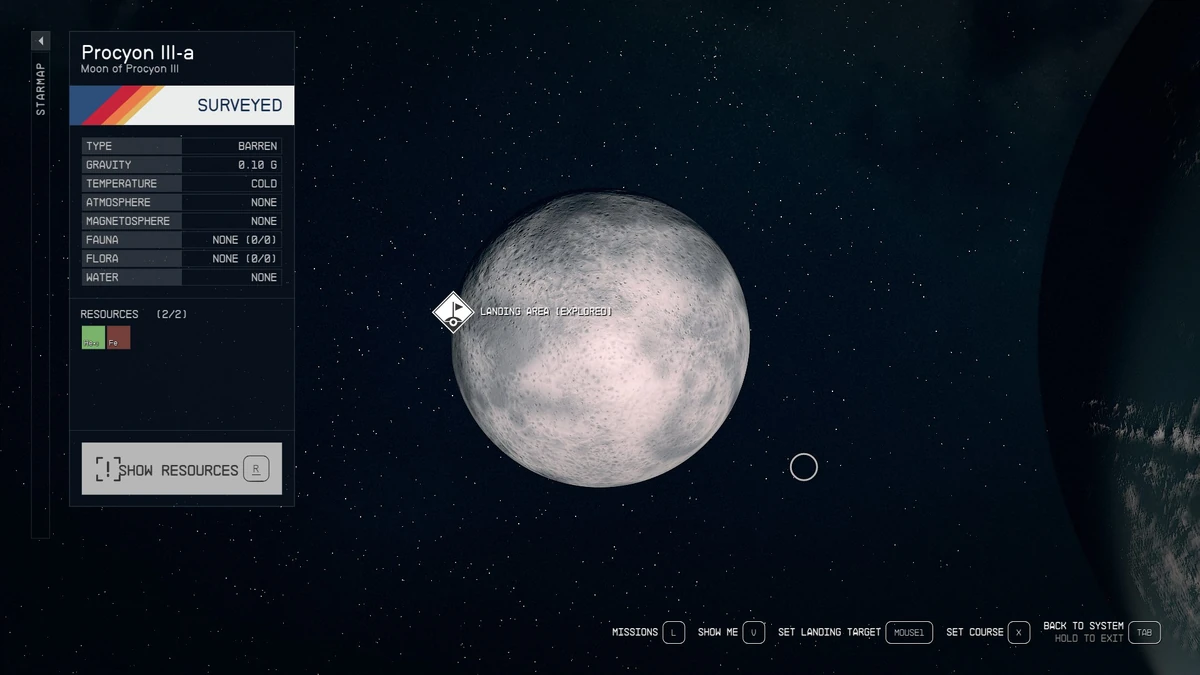
Task: Click the SURVEYED banner
Action: coord(180,104)
